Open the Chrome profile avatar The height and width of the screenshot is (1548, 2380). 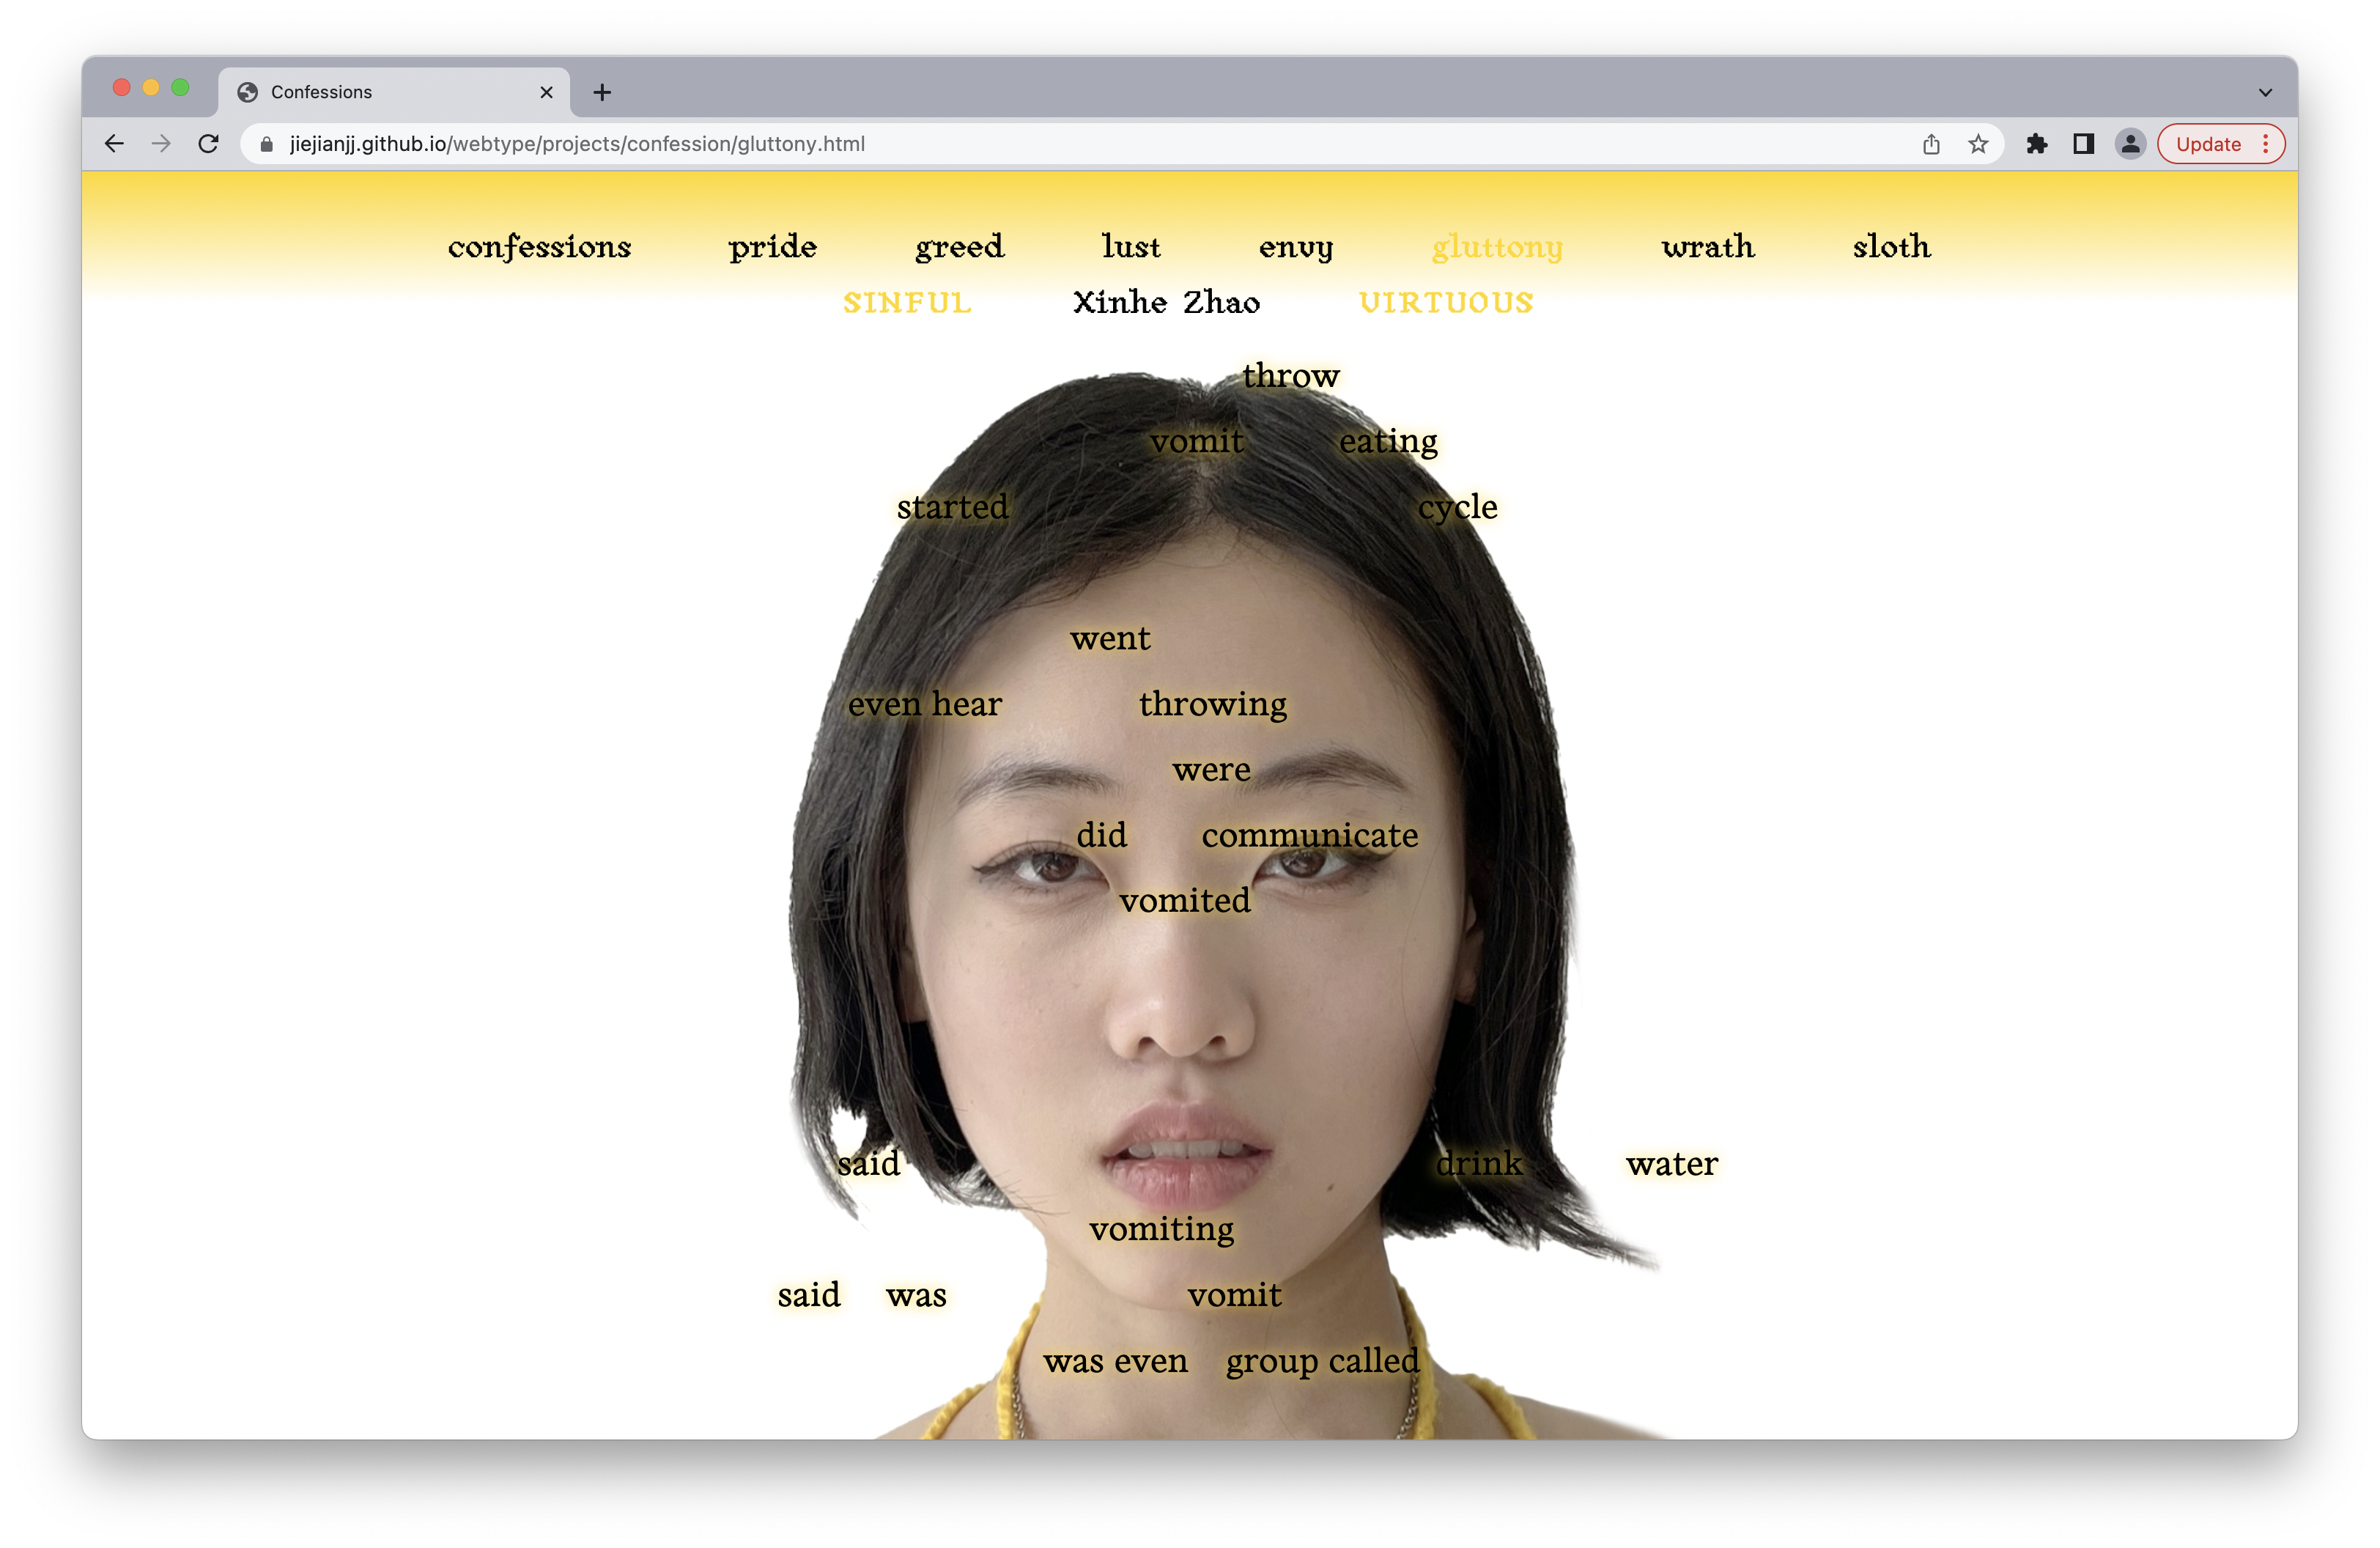[x=2131, y=144]
